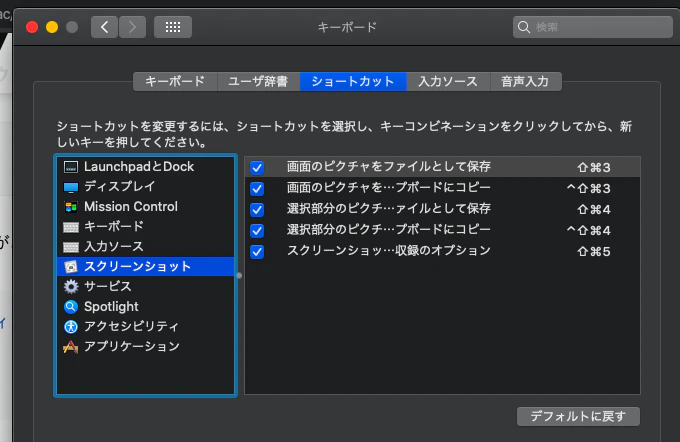
Task: Click the ⌃⇧⌘4 key combination
Action: click(588, 230)
